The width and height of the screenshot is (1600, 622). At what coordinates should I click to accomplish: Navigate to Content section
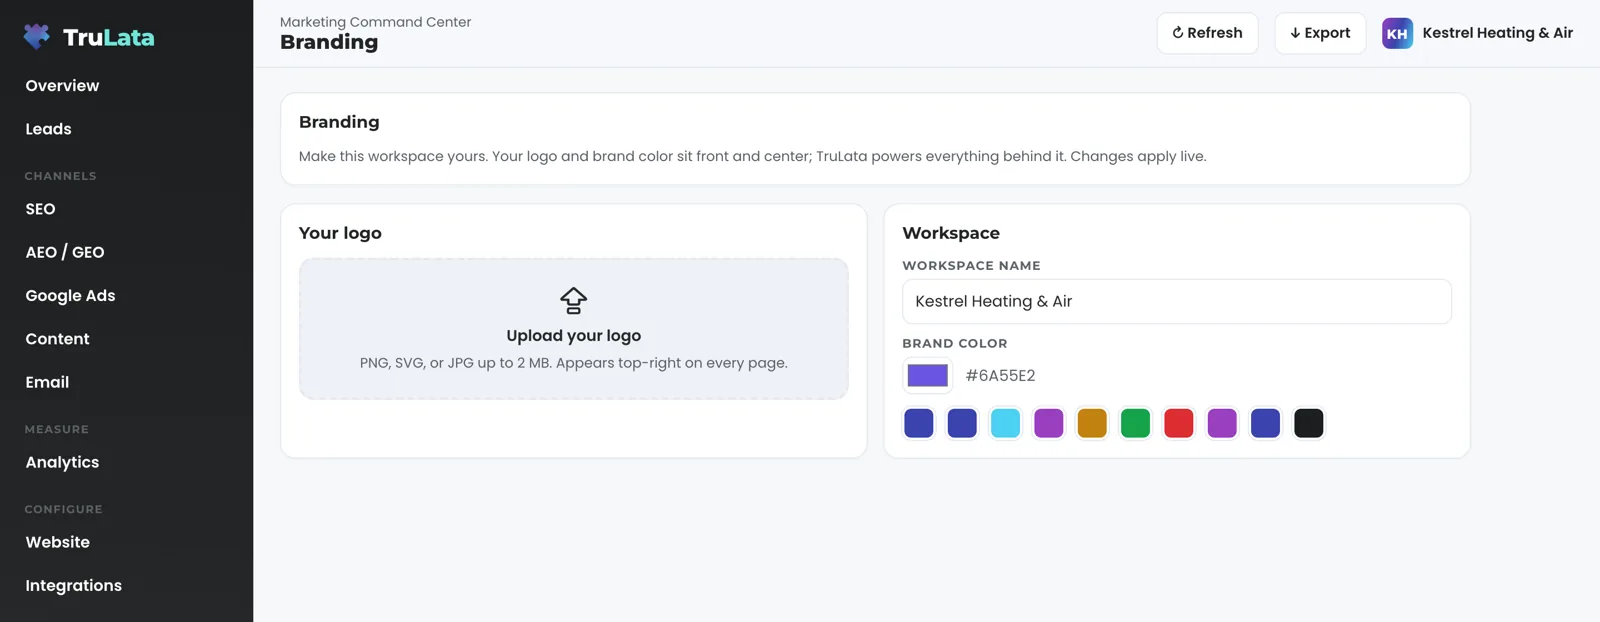coord(57,339)
